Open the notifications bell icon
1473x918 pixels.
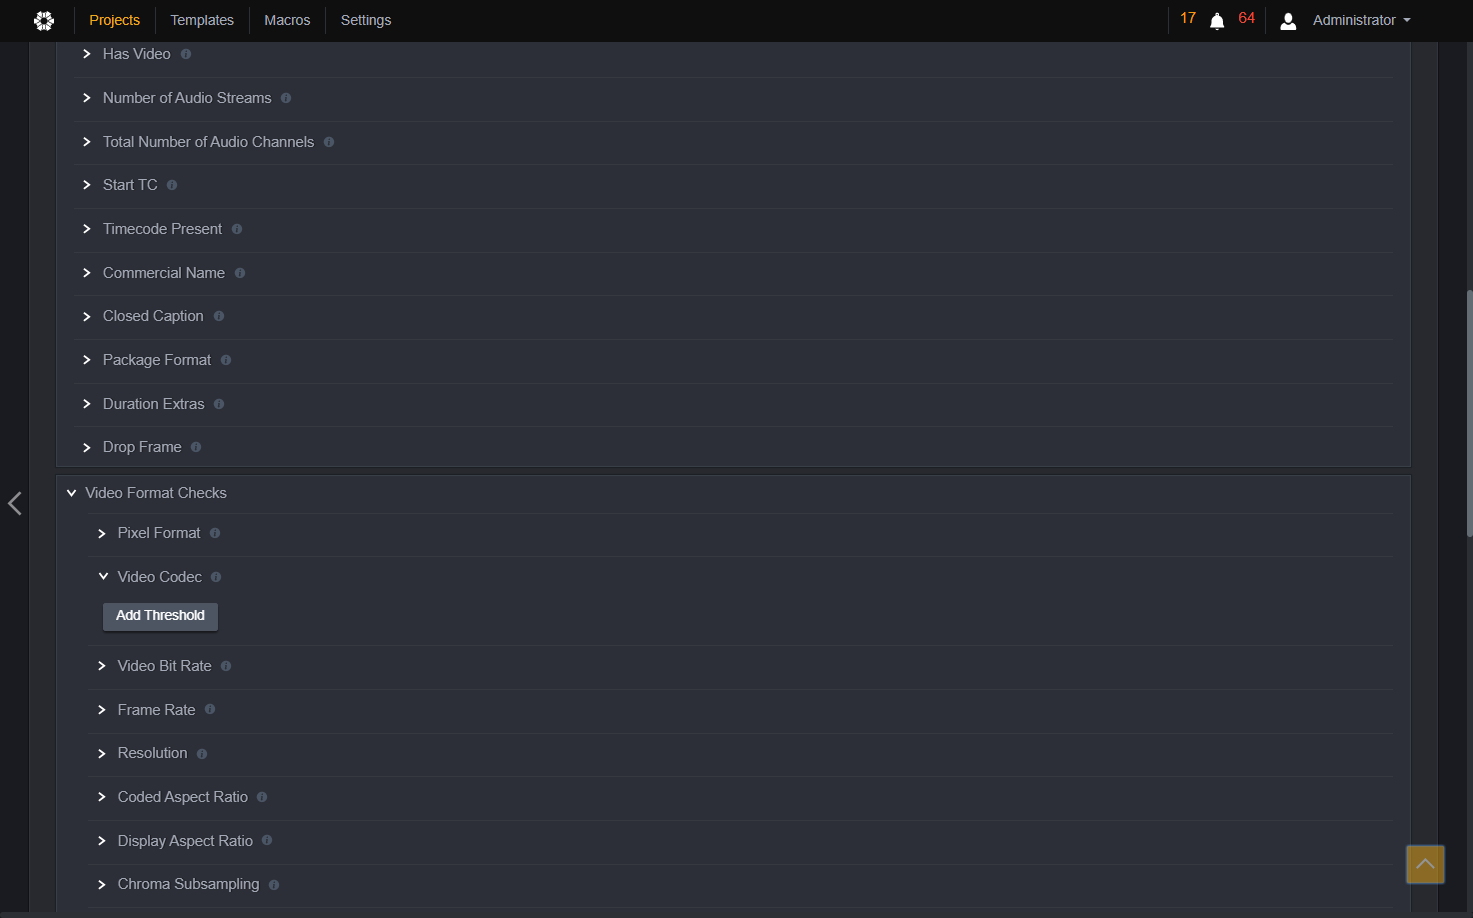(x=1217, y=21)
